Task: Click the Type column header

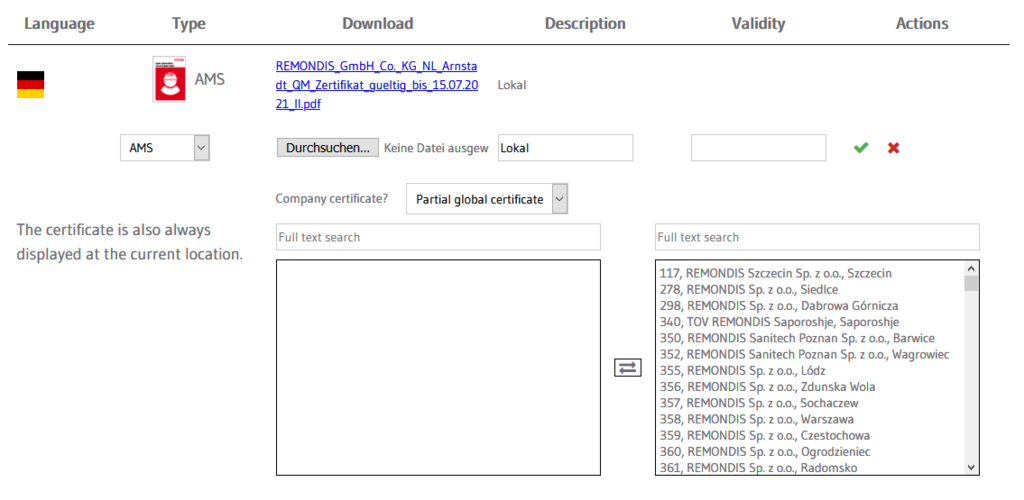Action: pos(189,24)
